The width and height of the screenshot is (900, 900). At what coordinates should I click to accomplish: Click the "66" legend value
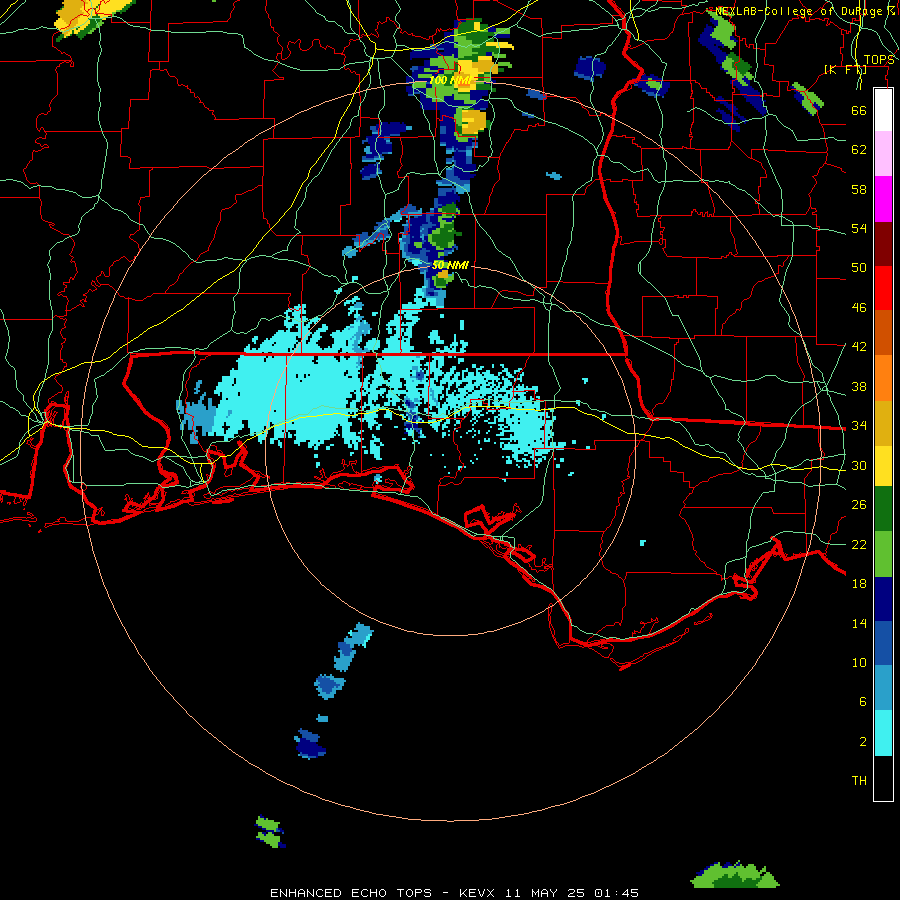[x=859, y=110]
